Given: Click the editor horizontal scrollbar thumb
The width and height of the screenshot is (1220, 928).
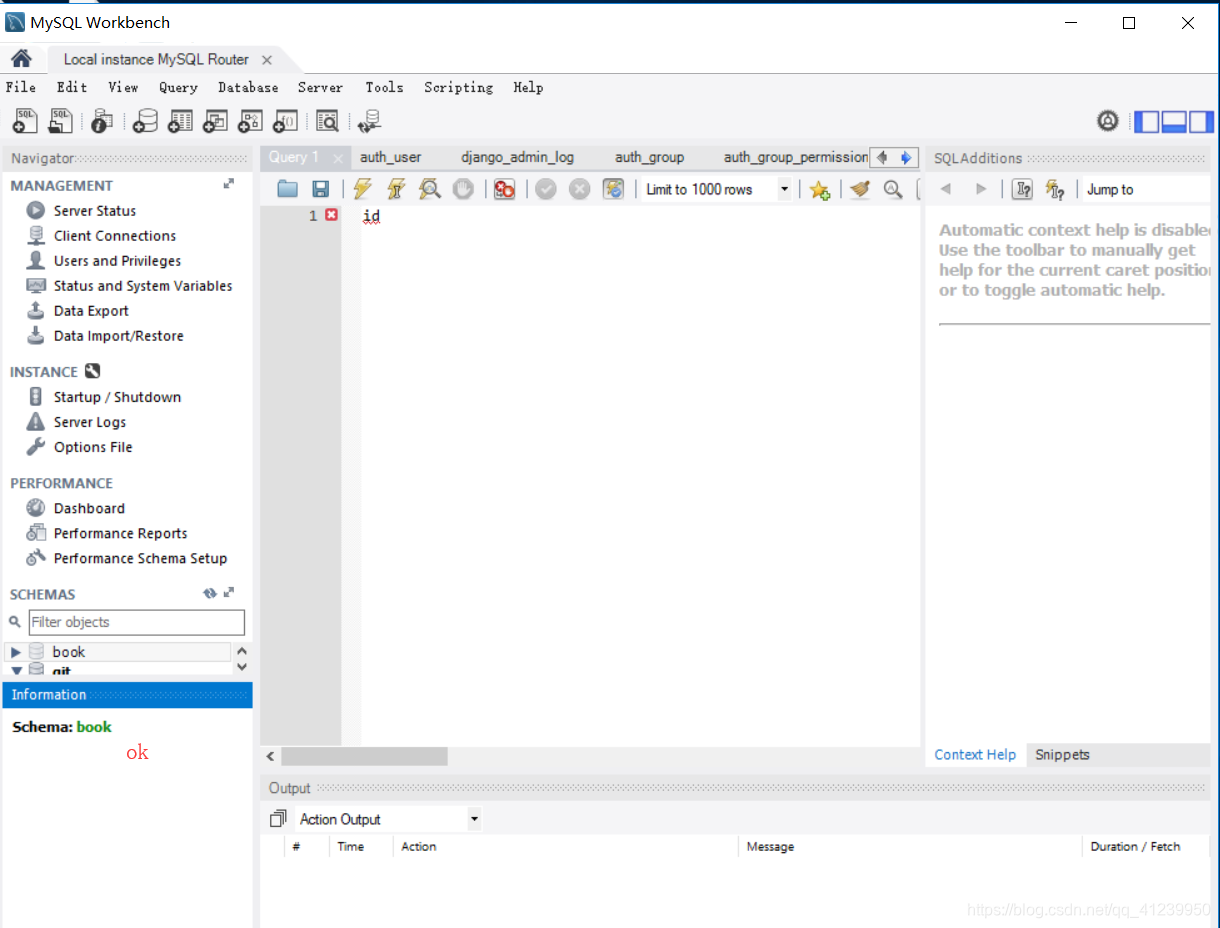Looking at the screenshot, I should tap(364, 757).
